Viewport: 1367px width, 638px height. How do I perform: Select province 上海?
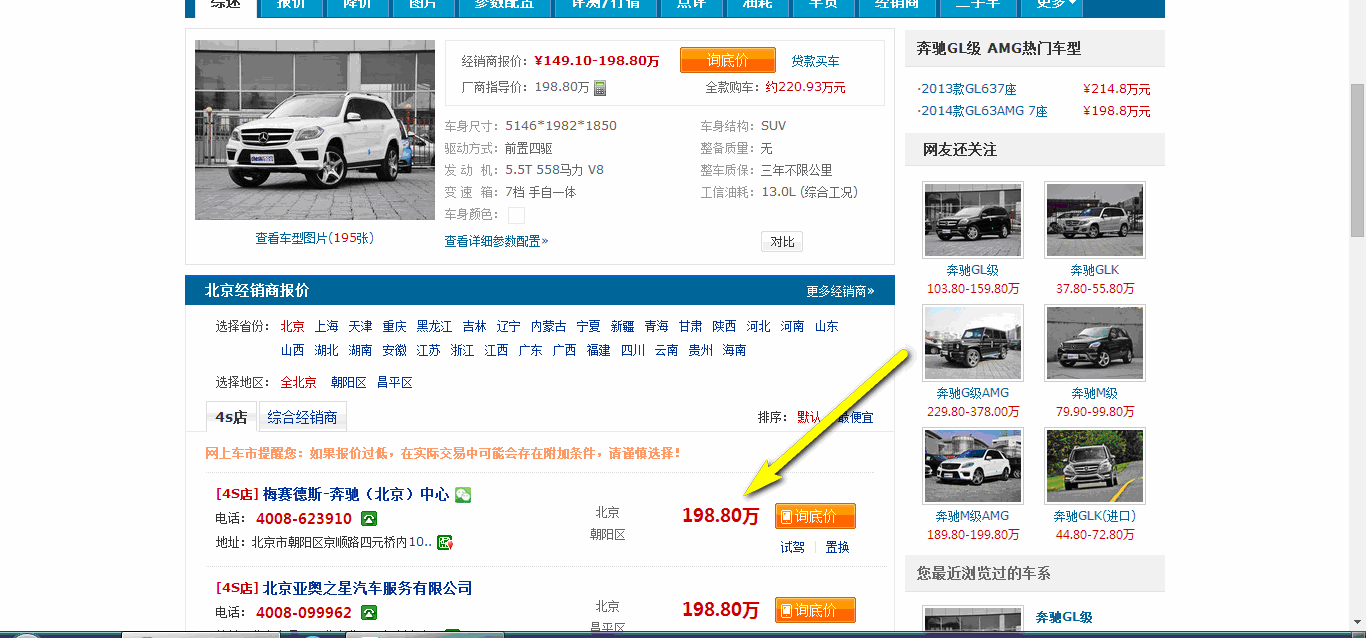[327, 326]
